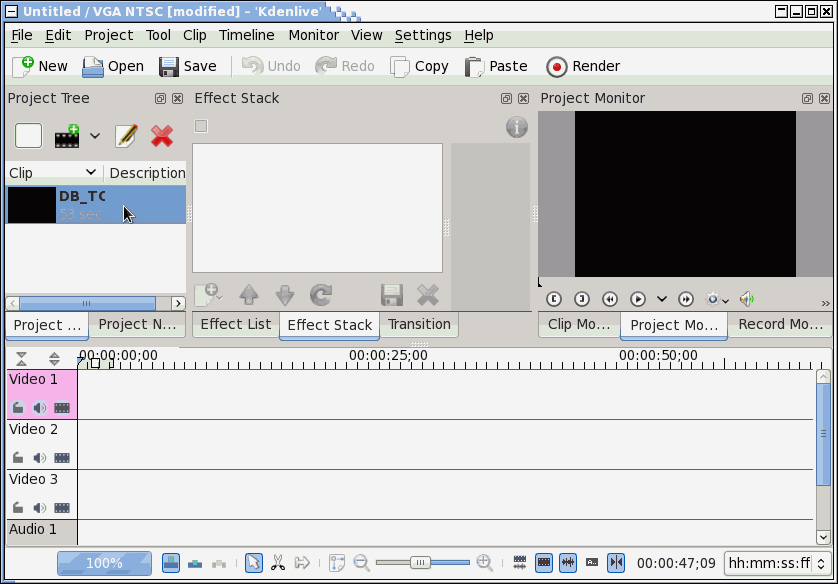The height and width of the screenshot is (584, 838).
Task: Select the Spacer tool
Action: (x=302, y=563)
